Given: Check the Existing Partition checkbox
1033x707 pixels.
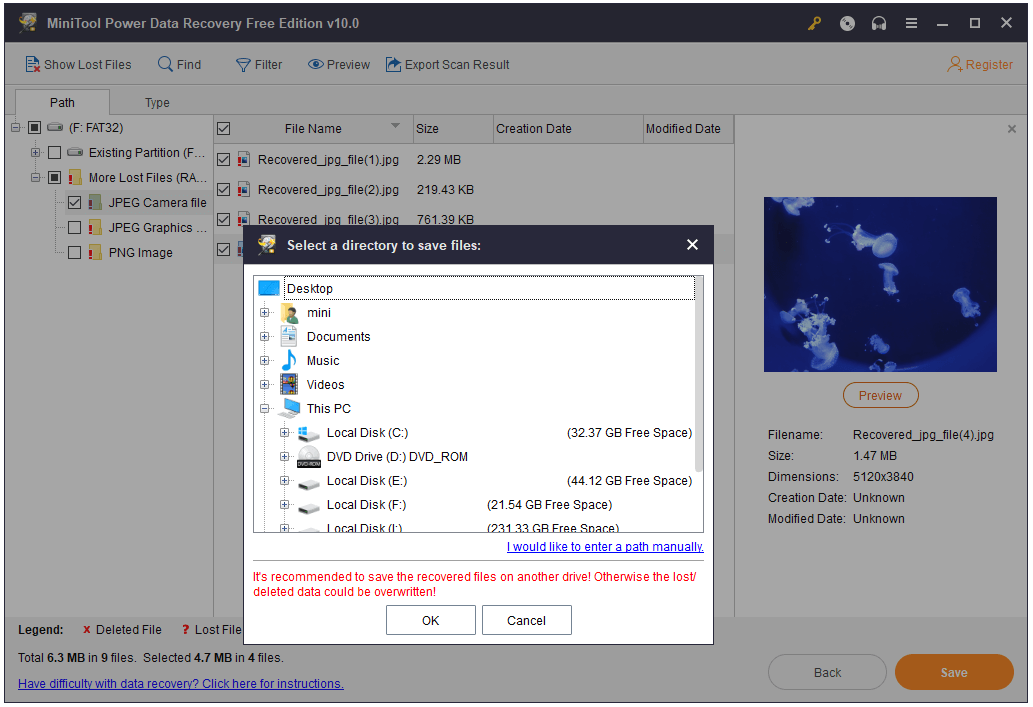Looking at the screenshot, I should pos(55,153).
